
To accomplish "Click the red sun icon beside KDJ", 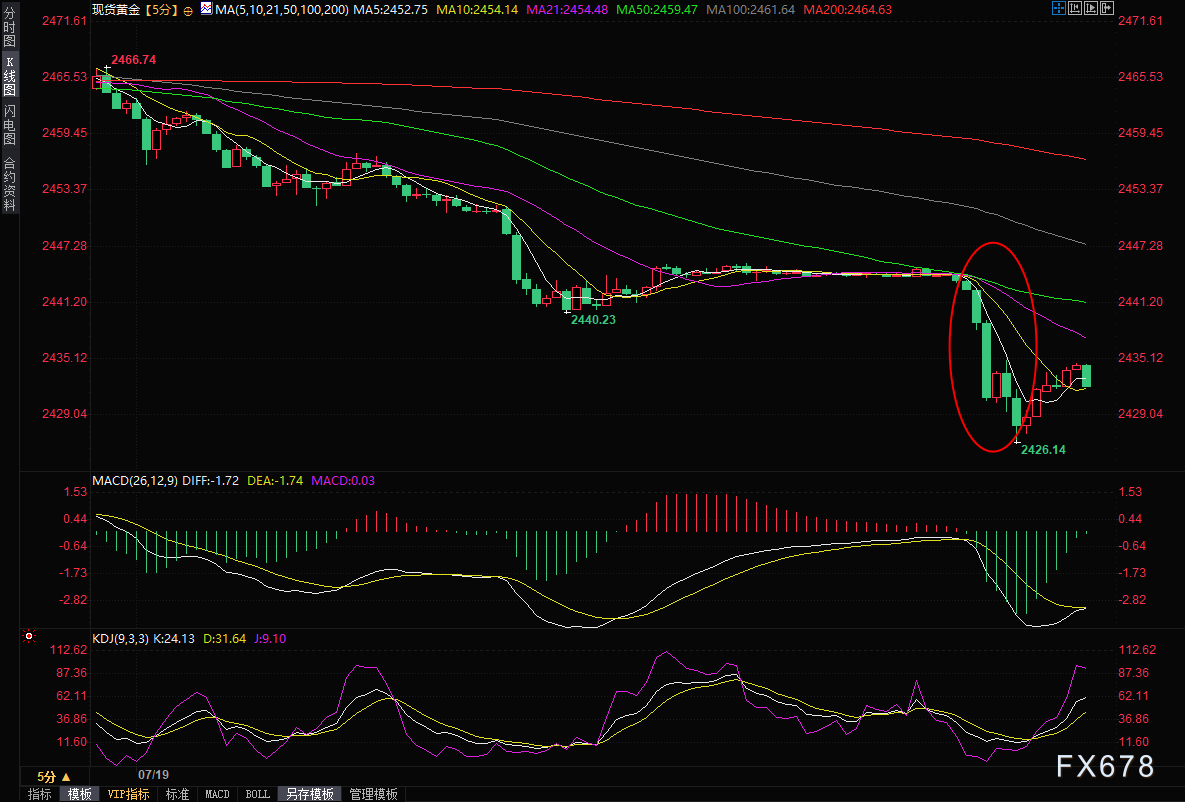I will point(29,636).
